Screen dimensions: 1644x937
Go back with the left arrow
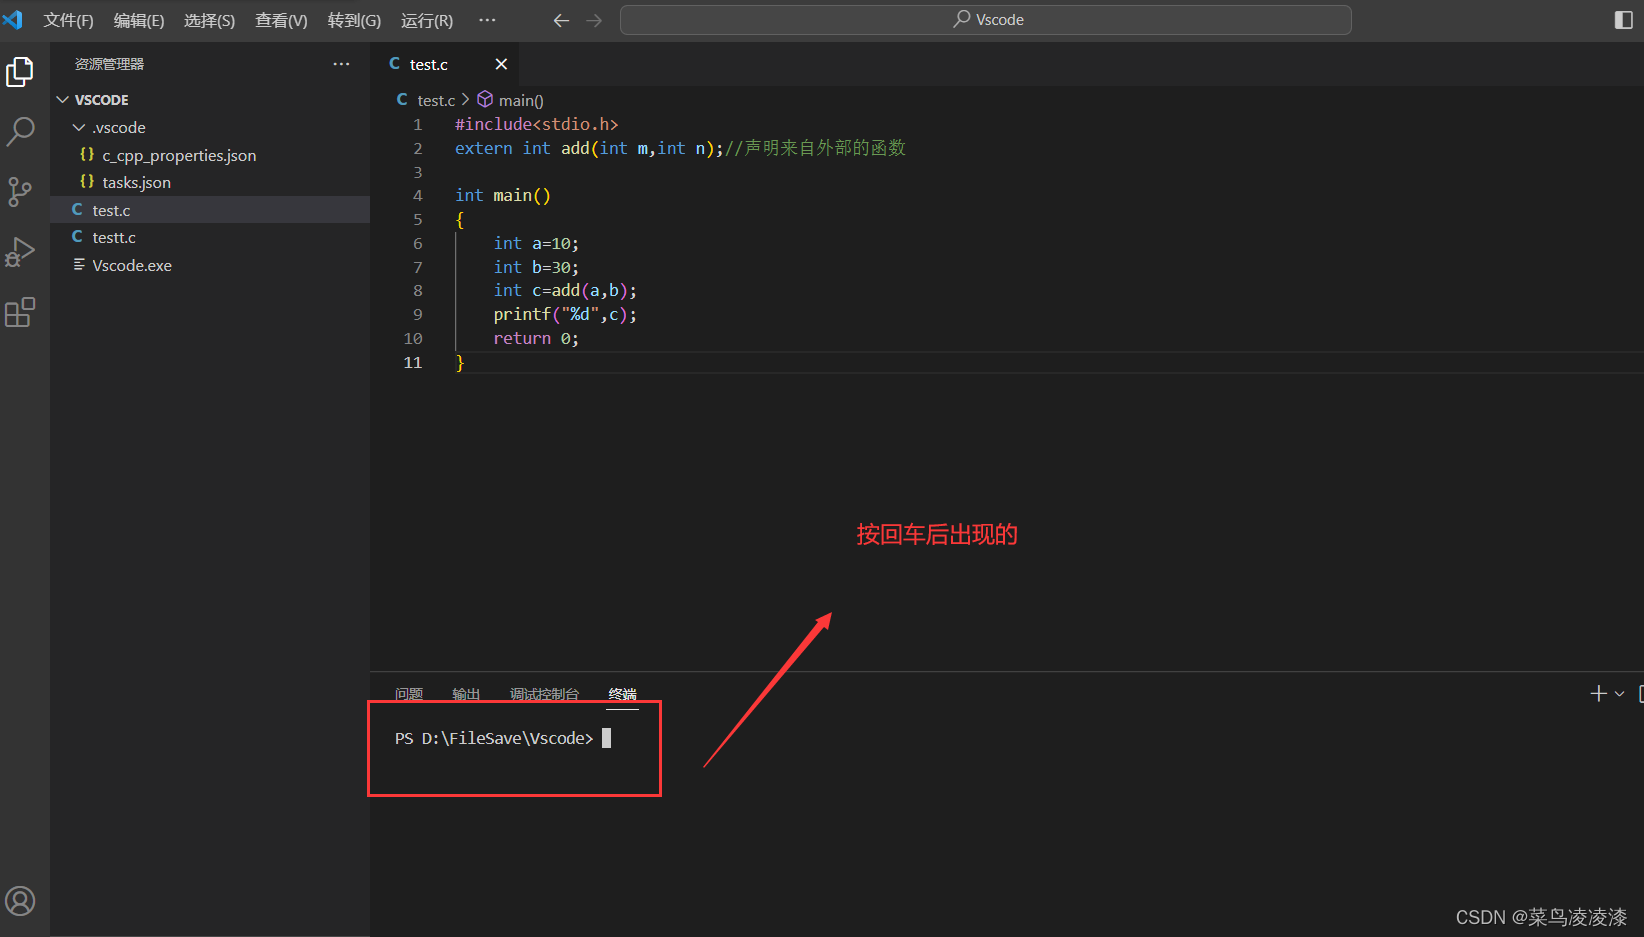561,20
